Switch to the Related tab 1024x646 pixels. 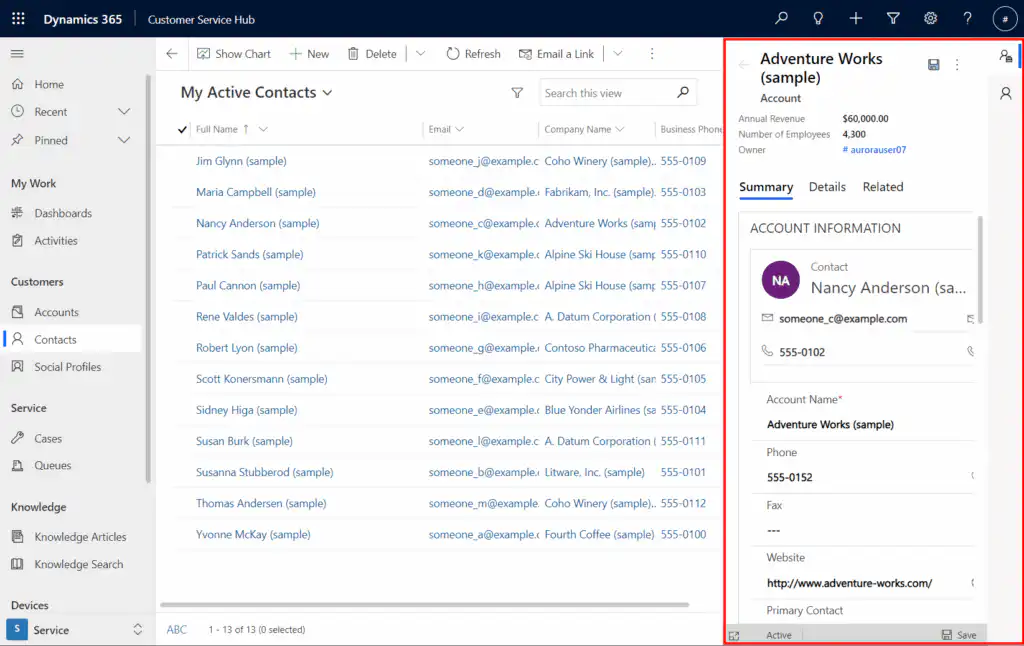tap(883, 187)
